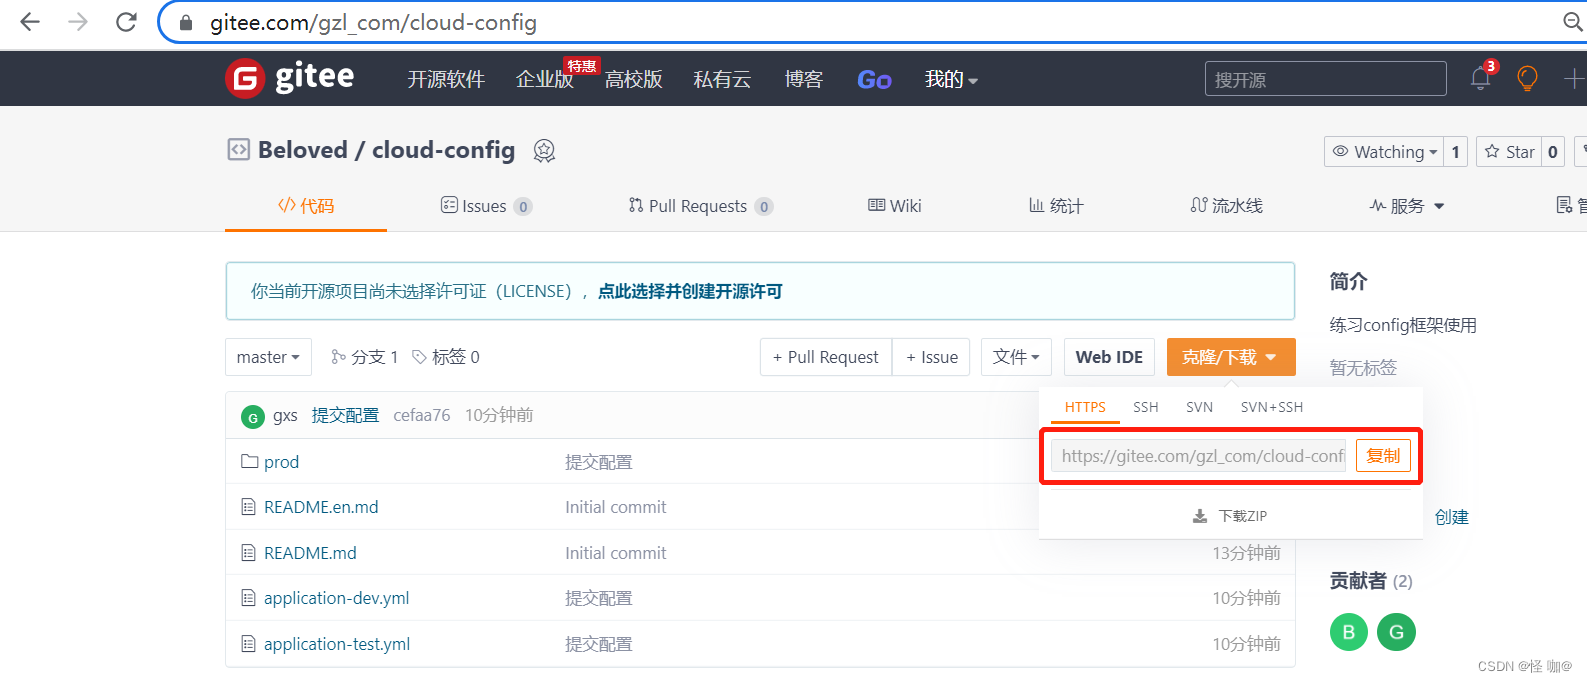Open the 流水线 tab
1587x682 pixels.
(1227, 206)
